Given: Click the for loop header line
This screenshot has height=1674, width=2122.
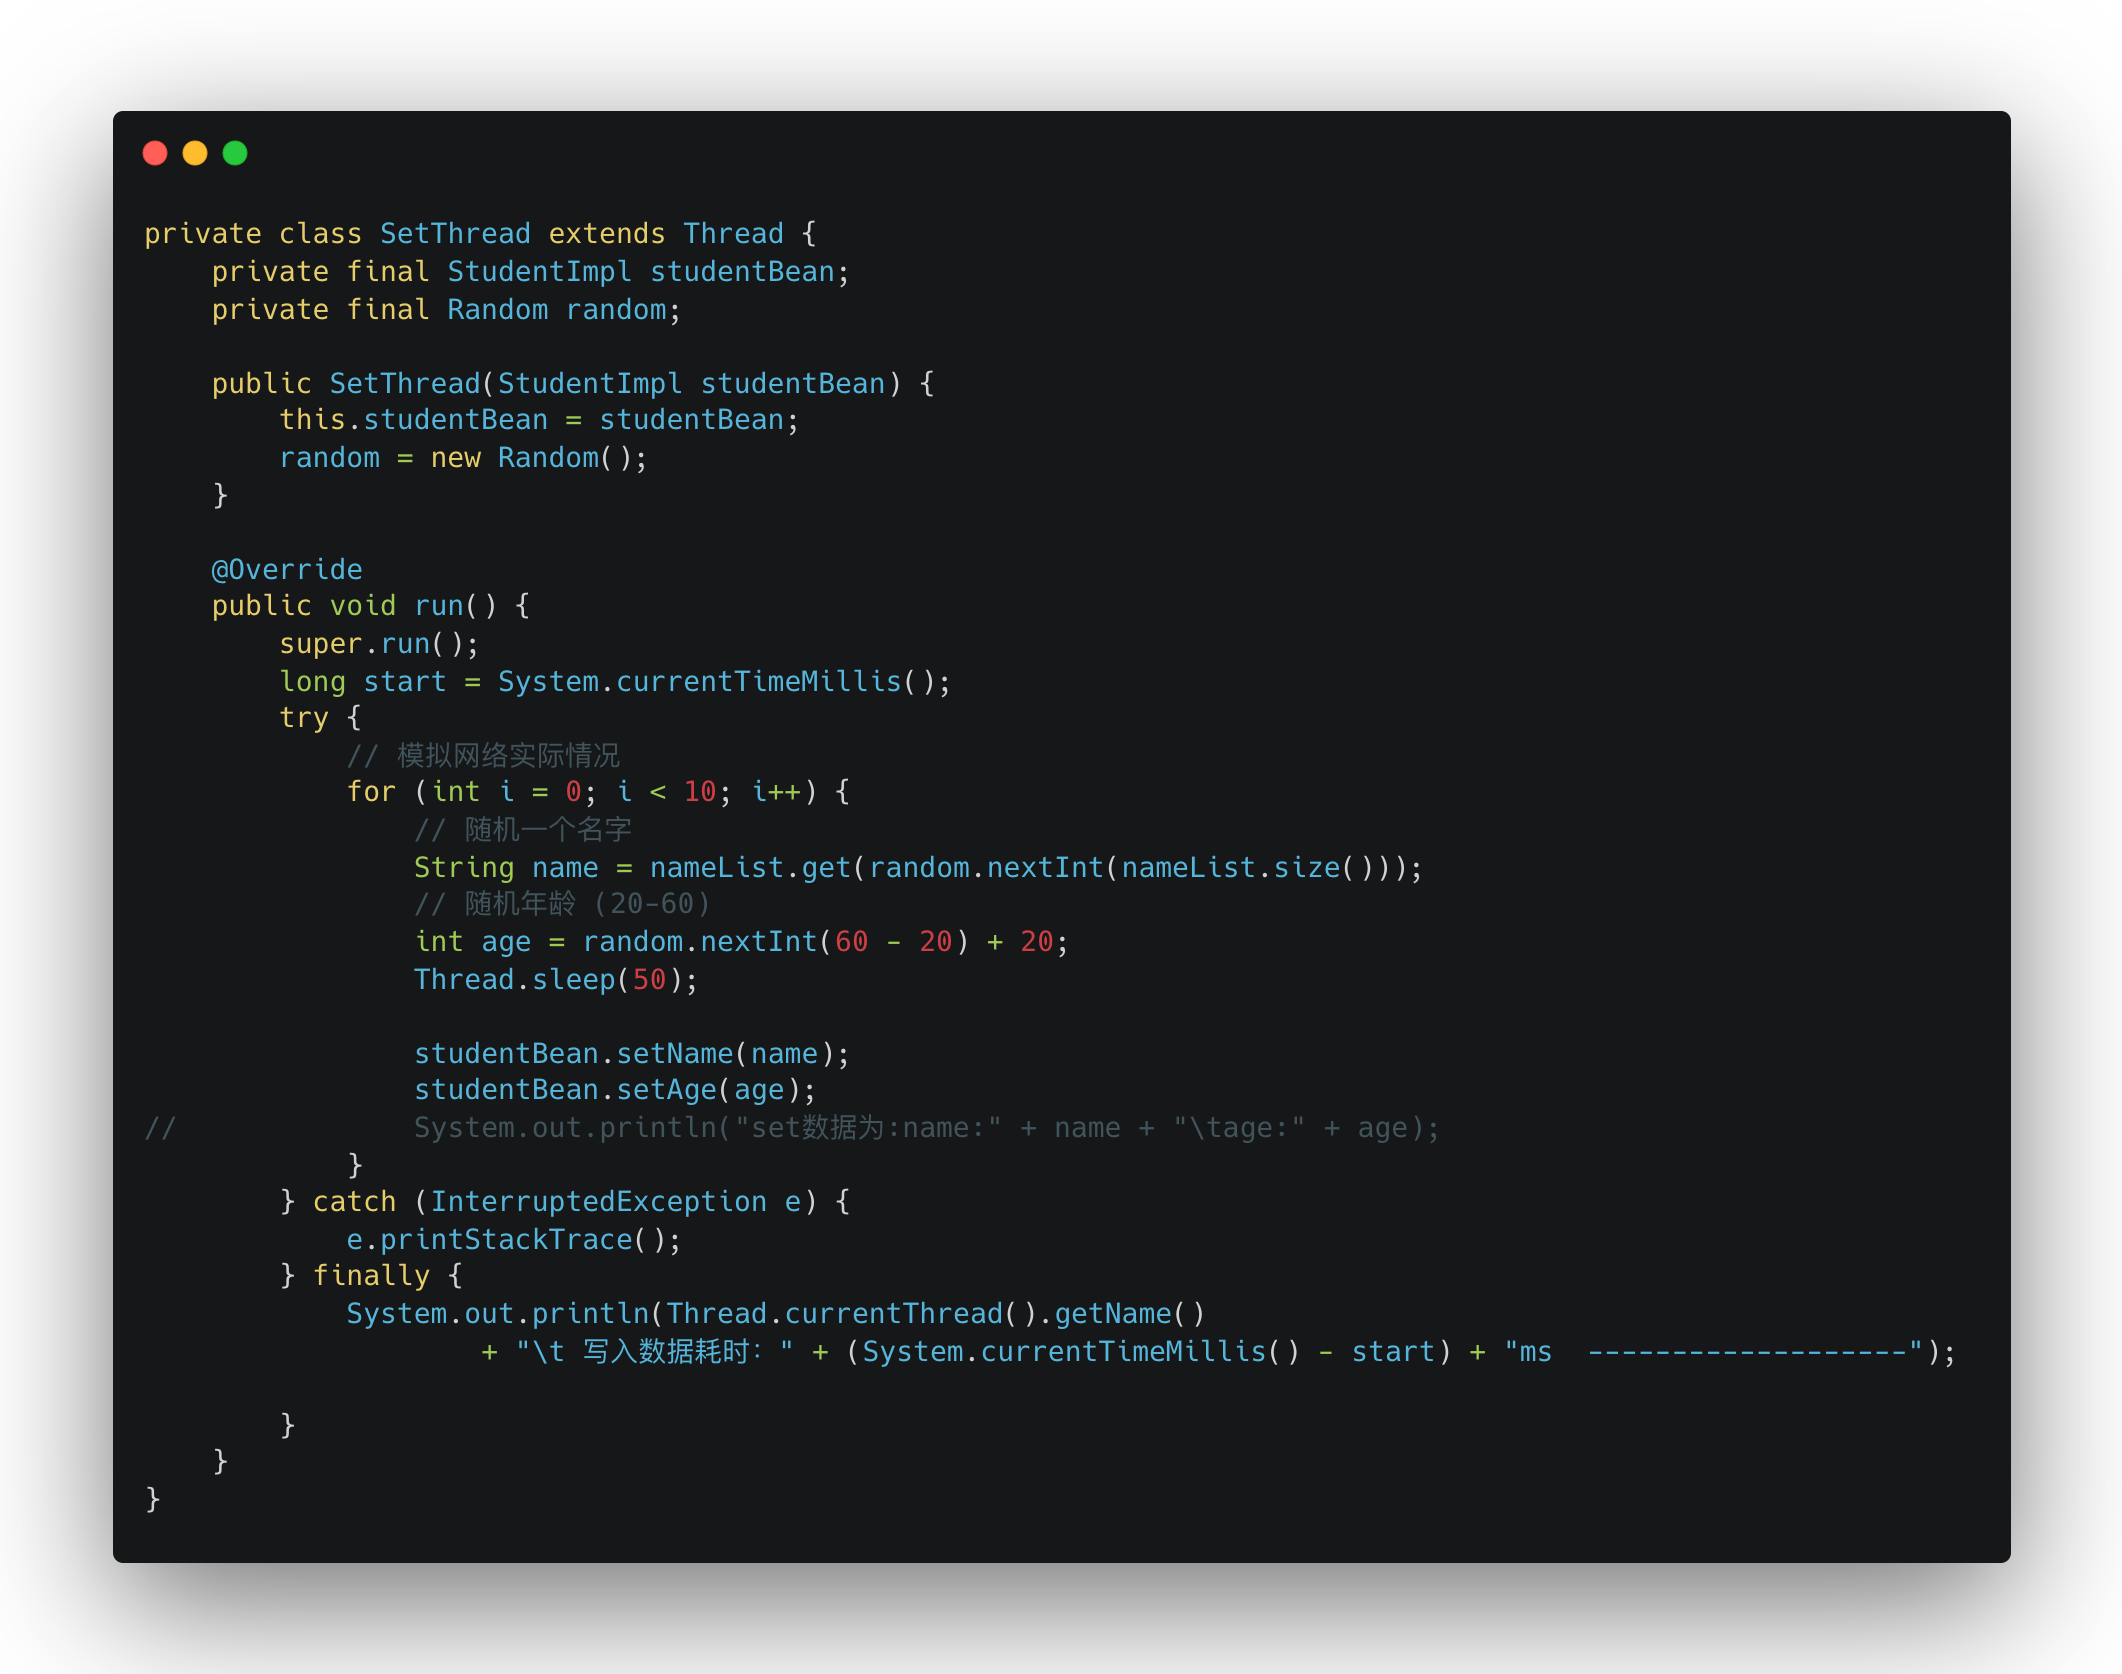Looking at the screenshot, I should click(598, 792).
